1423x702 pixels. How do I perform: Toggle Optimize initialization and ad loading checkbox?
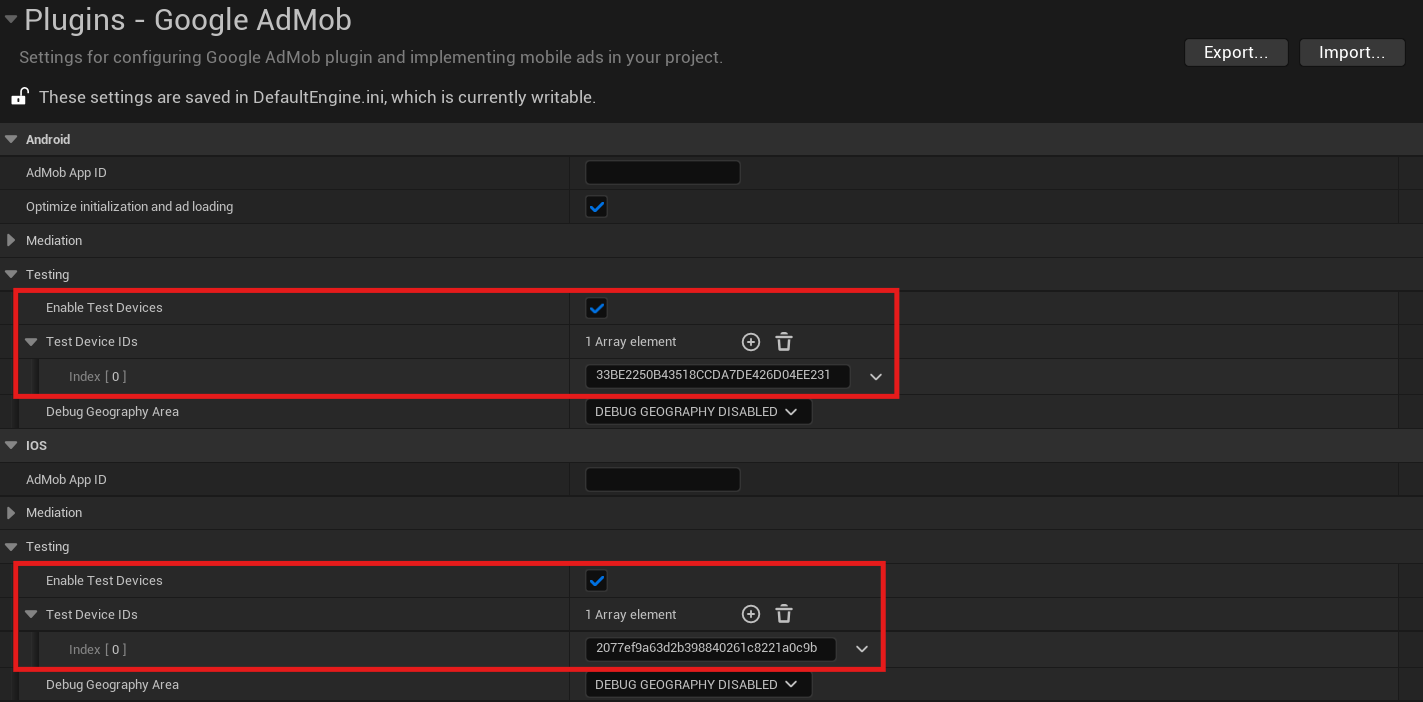[x=597, y=207]
